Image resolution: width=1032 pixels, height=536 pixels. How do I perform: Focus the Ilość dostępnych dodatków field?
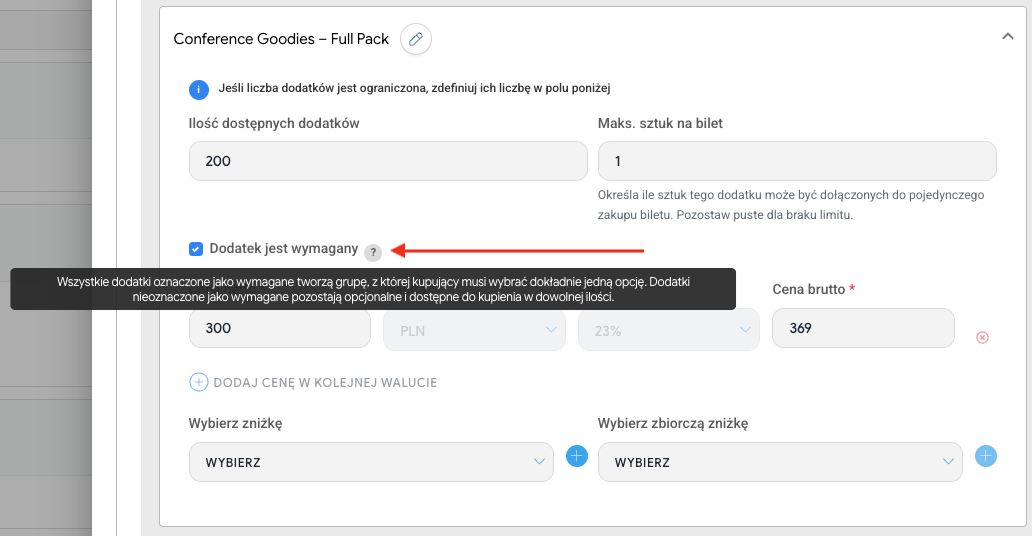[387, 161]
